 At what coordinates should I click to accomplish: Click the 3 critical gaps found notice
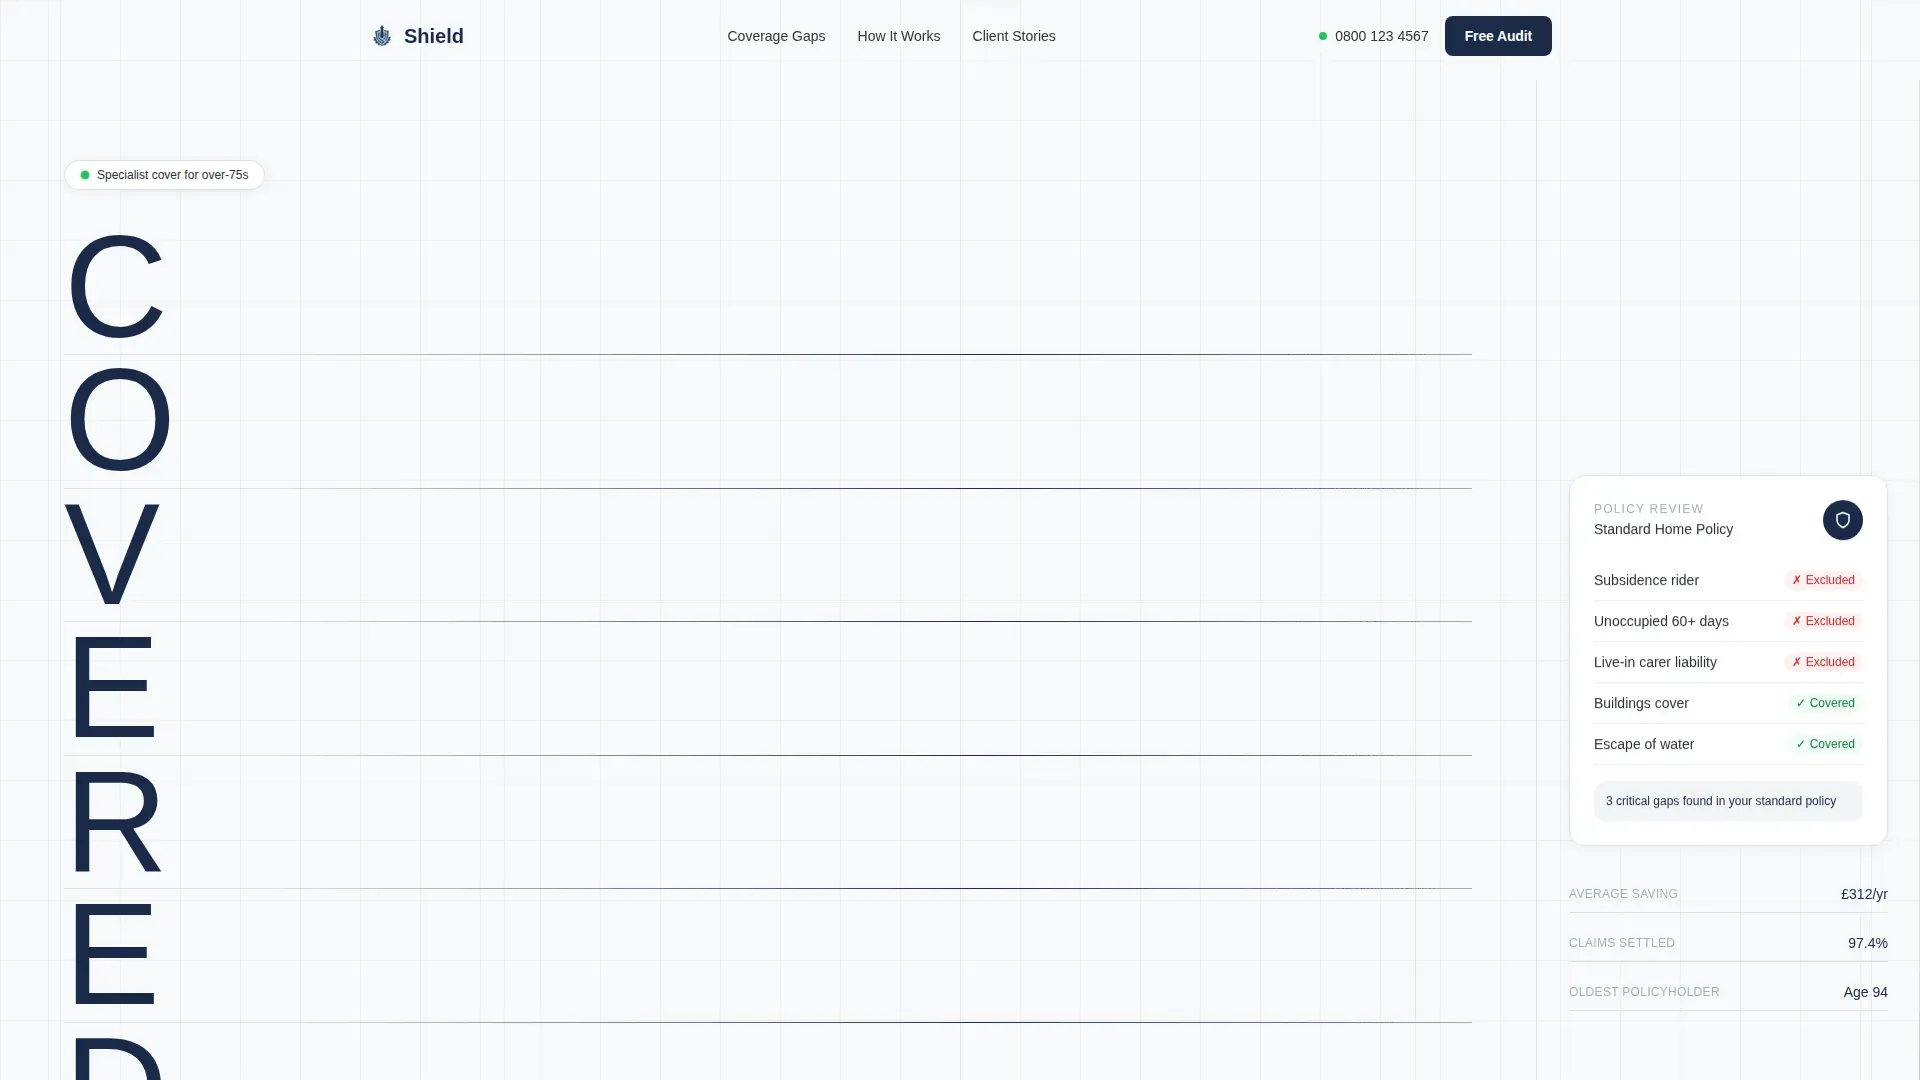1728,801
